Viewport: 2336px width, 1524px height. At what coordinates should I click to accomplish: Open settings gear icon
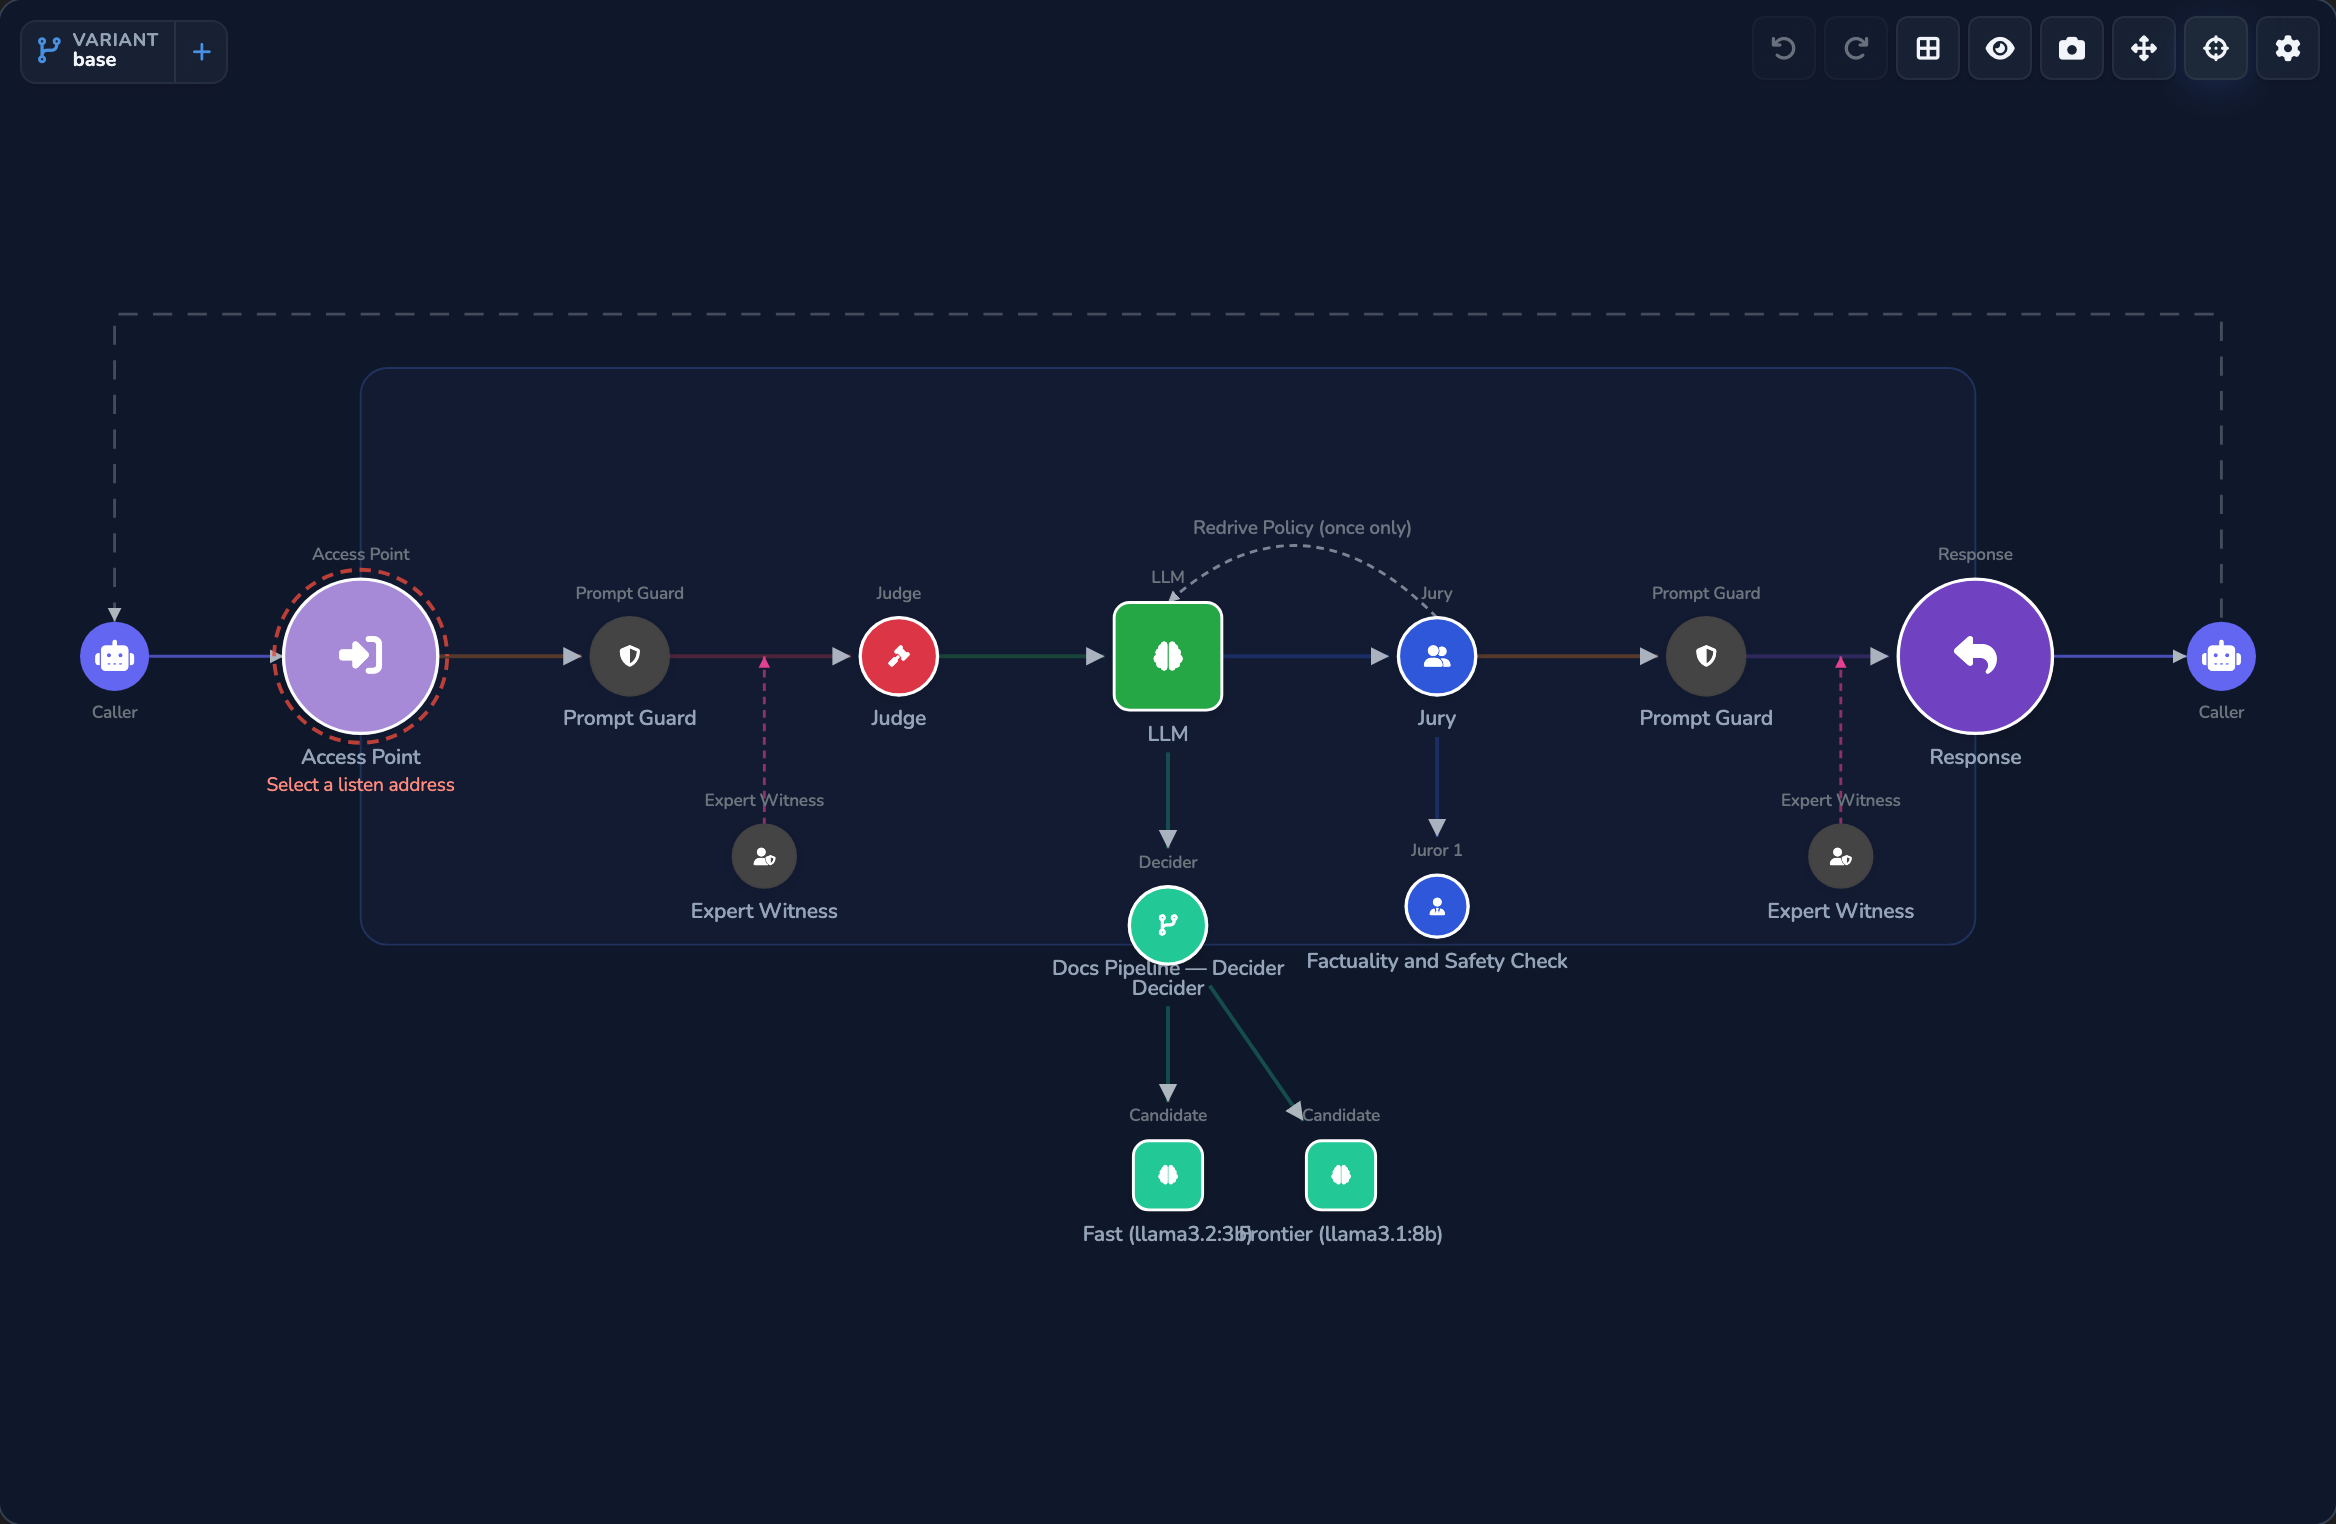pos(2287,48)
